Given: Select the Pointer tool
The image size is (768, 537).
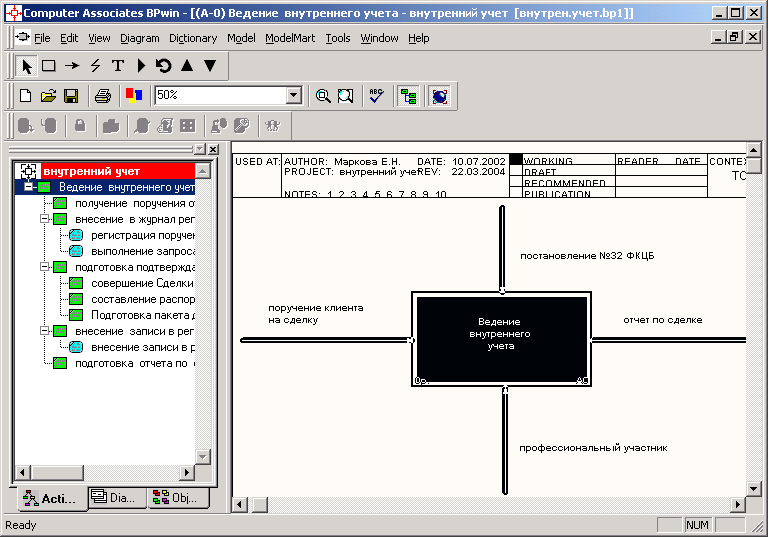Looking at the screenshot, I should coord(26,66).
